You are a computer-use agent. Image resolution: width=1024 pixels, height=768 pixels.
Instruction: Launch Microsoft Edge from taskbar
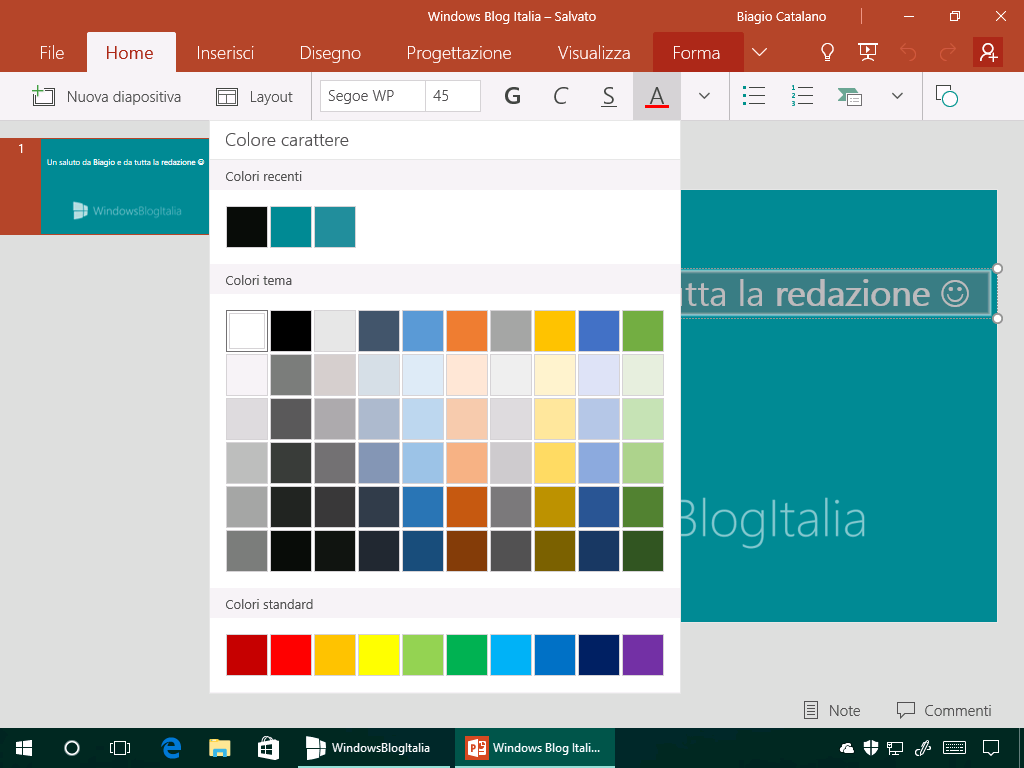[x=171, y=748]
